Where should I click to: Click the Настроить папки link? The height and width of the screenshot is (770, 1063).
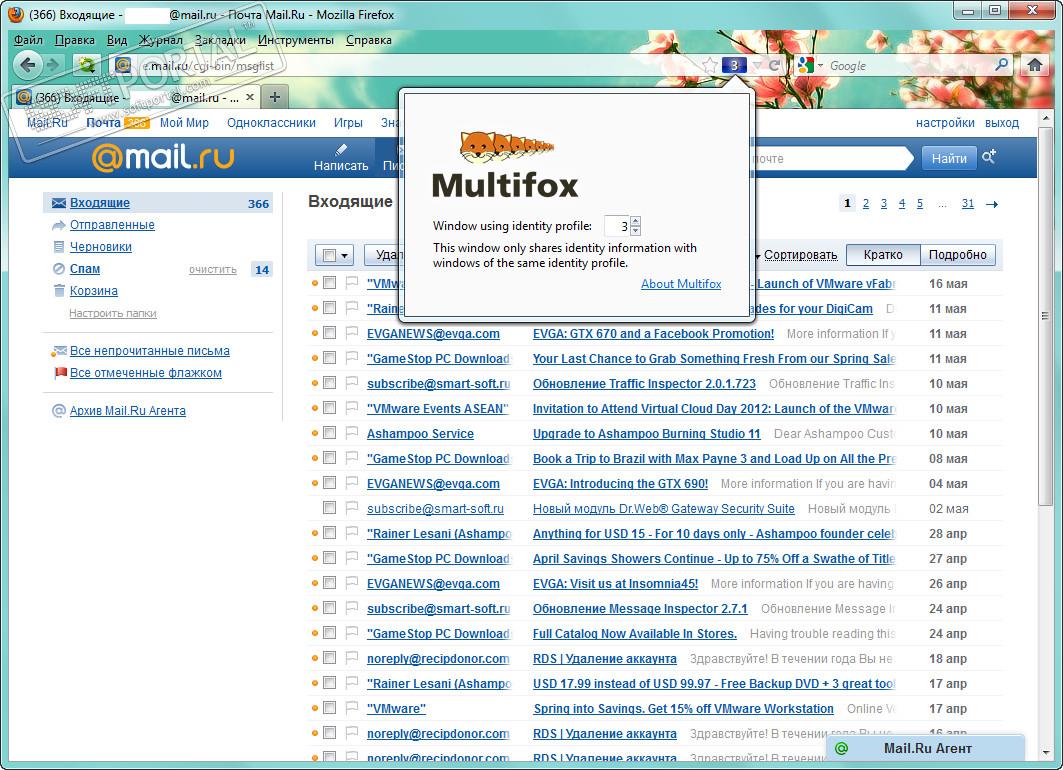(113, 313)
